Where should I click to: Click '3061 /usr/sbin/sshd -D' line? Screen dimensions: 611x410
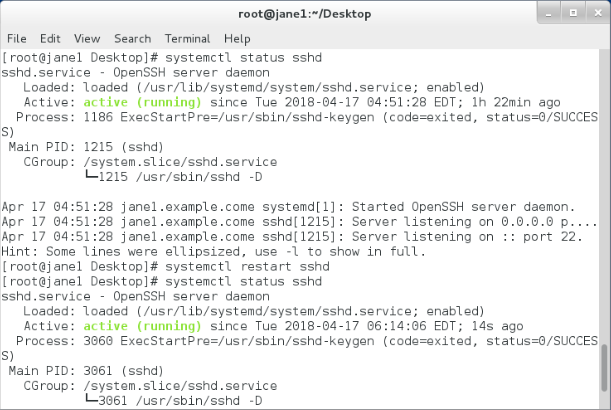(173, 401)
